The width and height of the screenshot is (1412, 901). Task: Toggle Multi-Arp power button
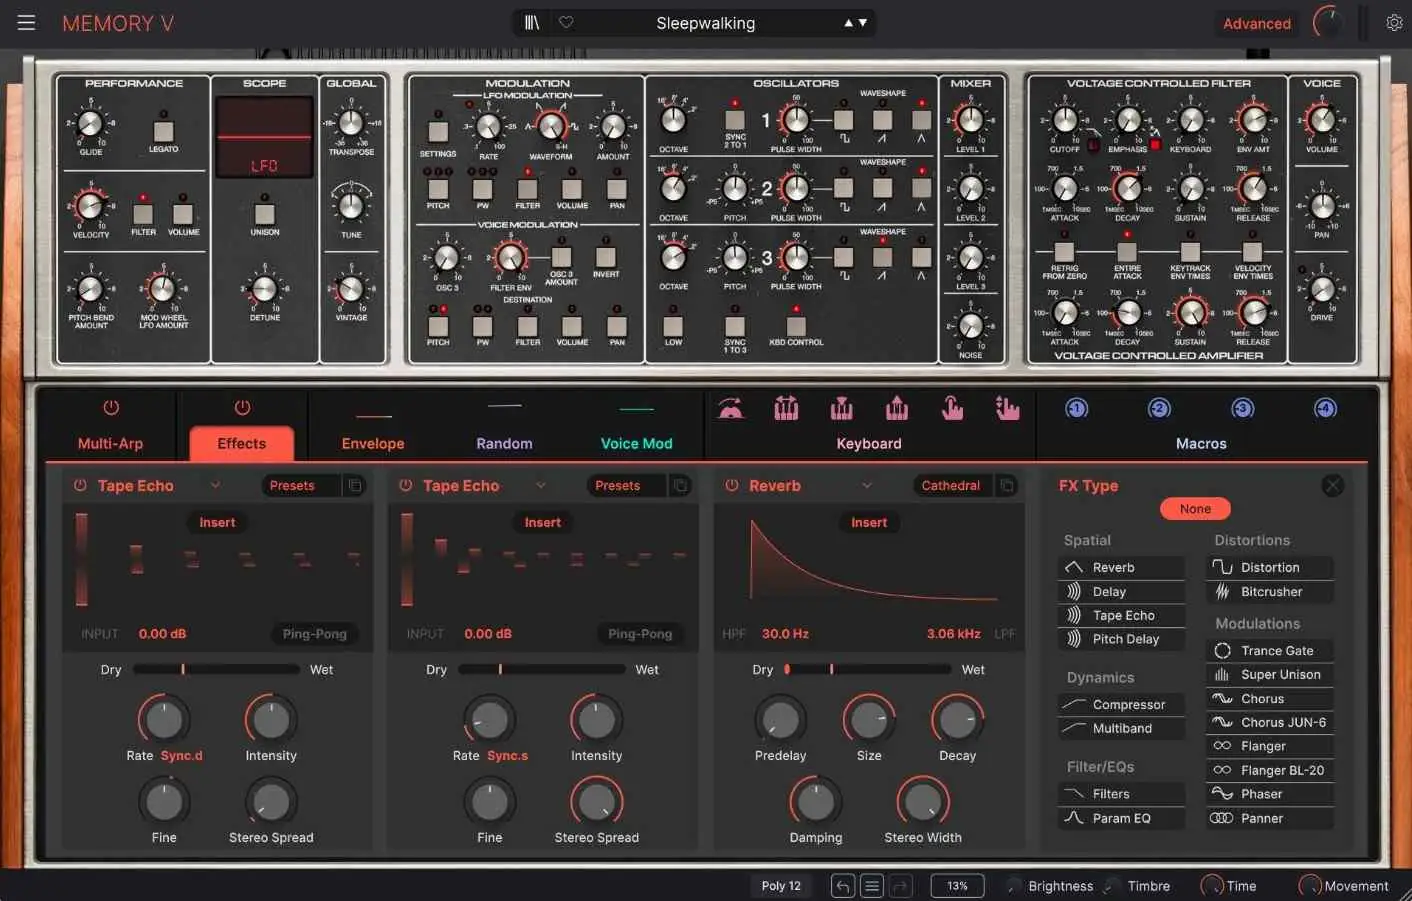111,408
